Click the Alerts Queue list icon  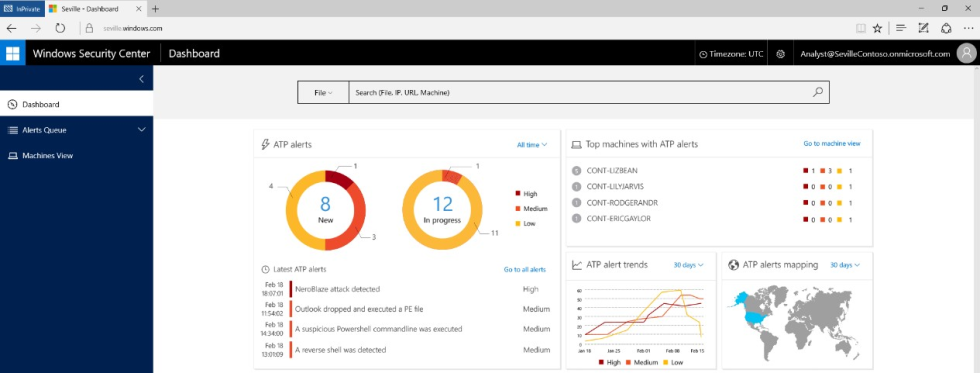pyautogui.click(x=12, y=130)
